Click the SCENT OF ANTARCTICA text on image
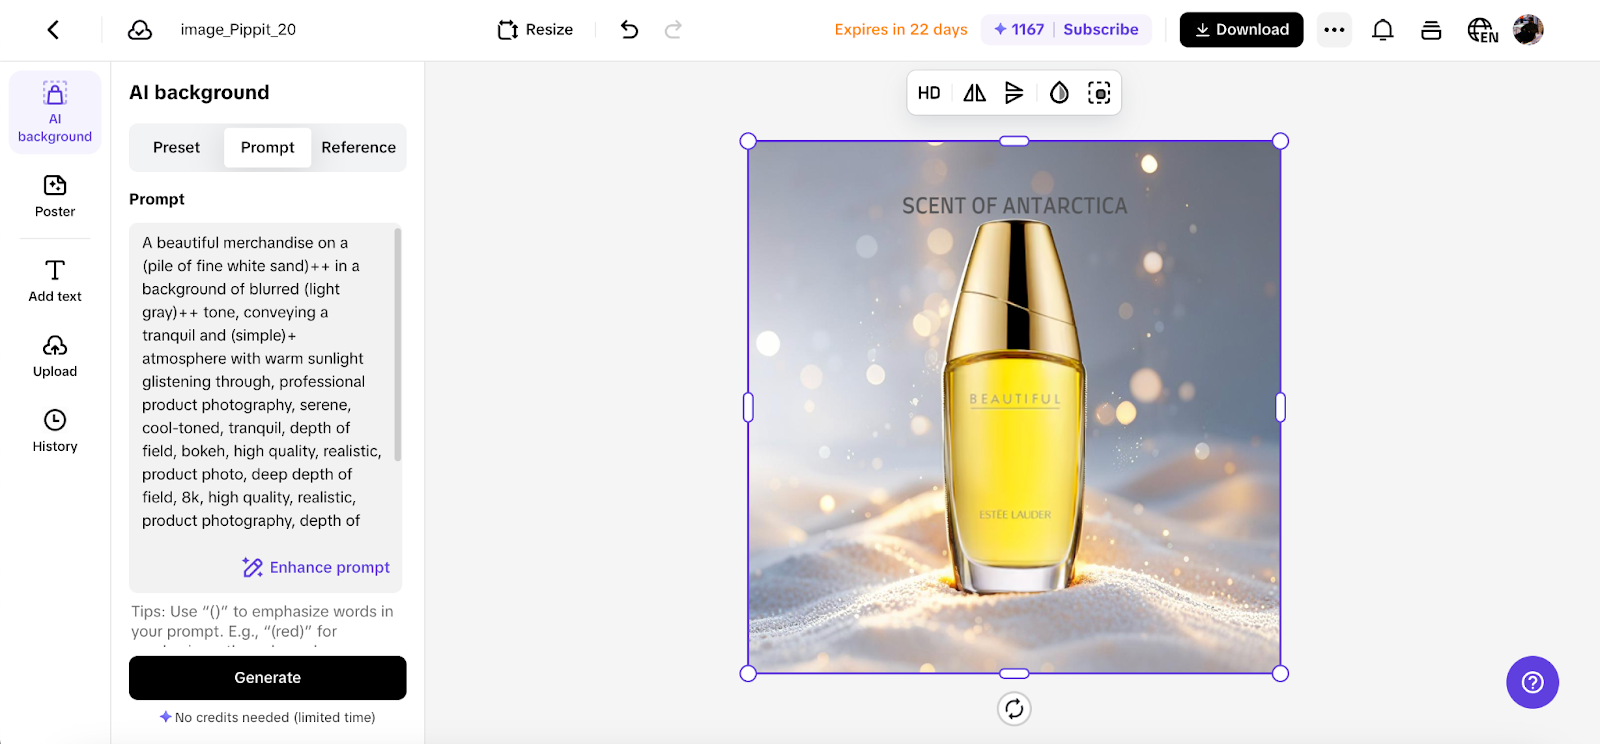 tap(1014, 206)
